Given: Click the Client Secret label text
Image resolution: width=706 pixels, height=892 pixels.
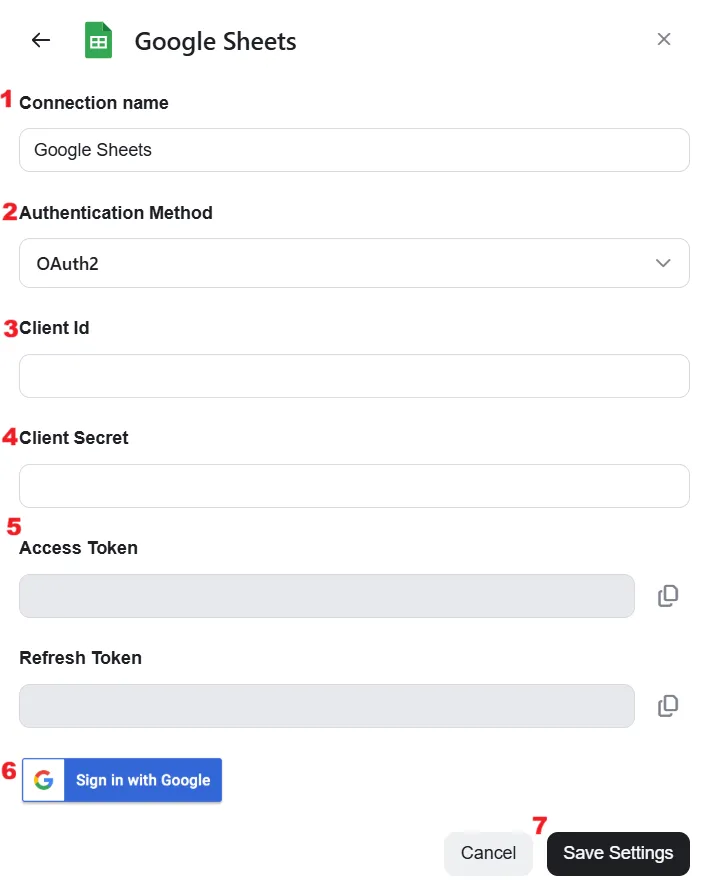Looking at the screenshot, I should pos(74,437).
